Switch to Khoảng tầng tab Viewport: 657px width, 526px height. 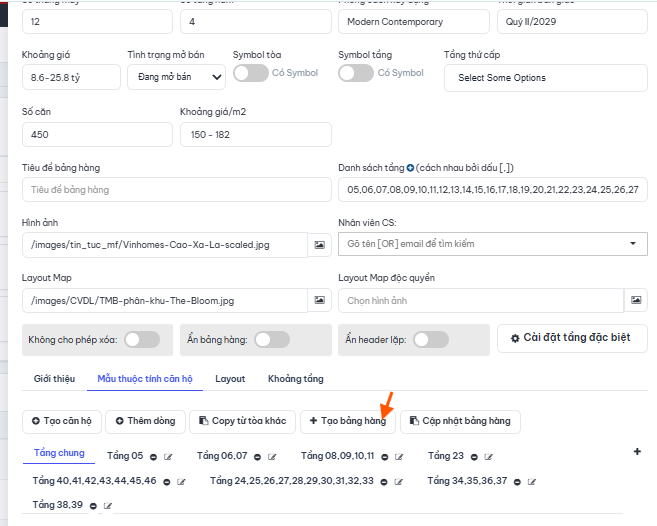coord(296,378)
